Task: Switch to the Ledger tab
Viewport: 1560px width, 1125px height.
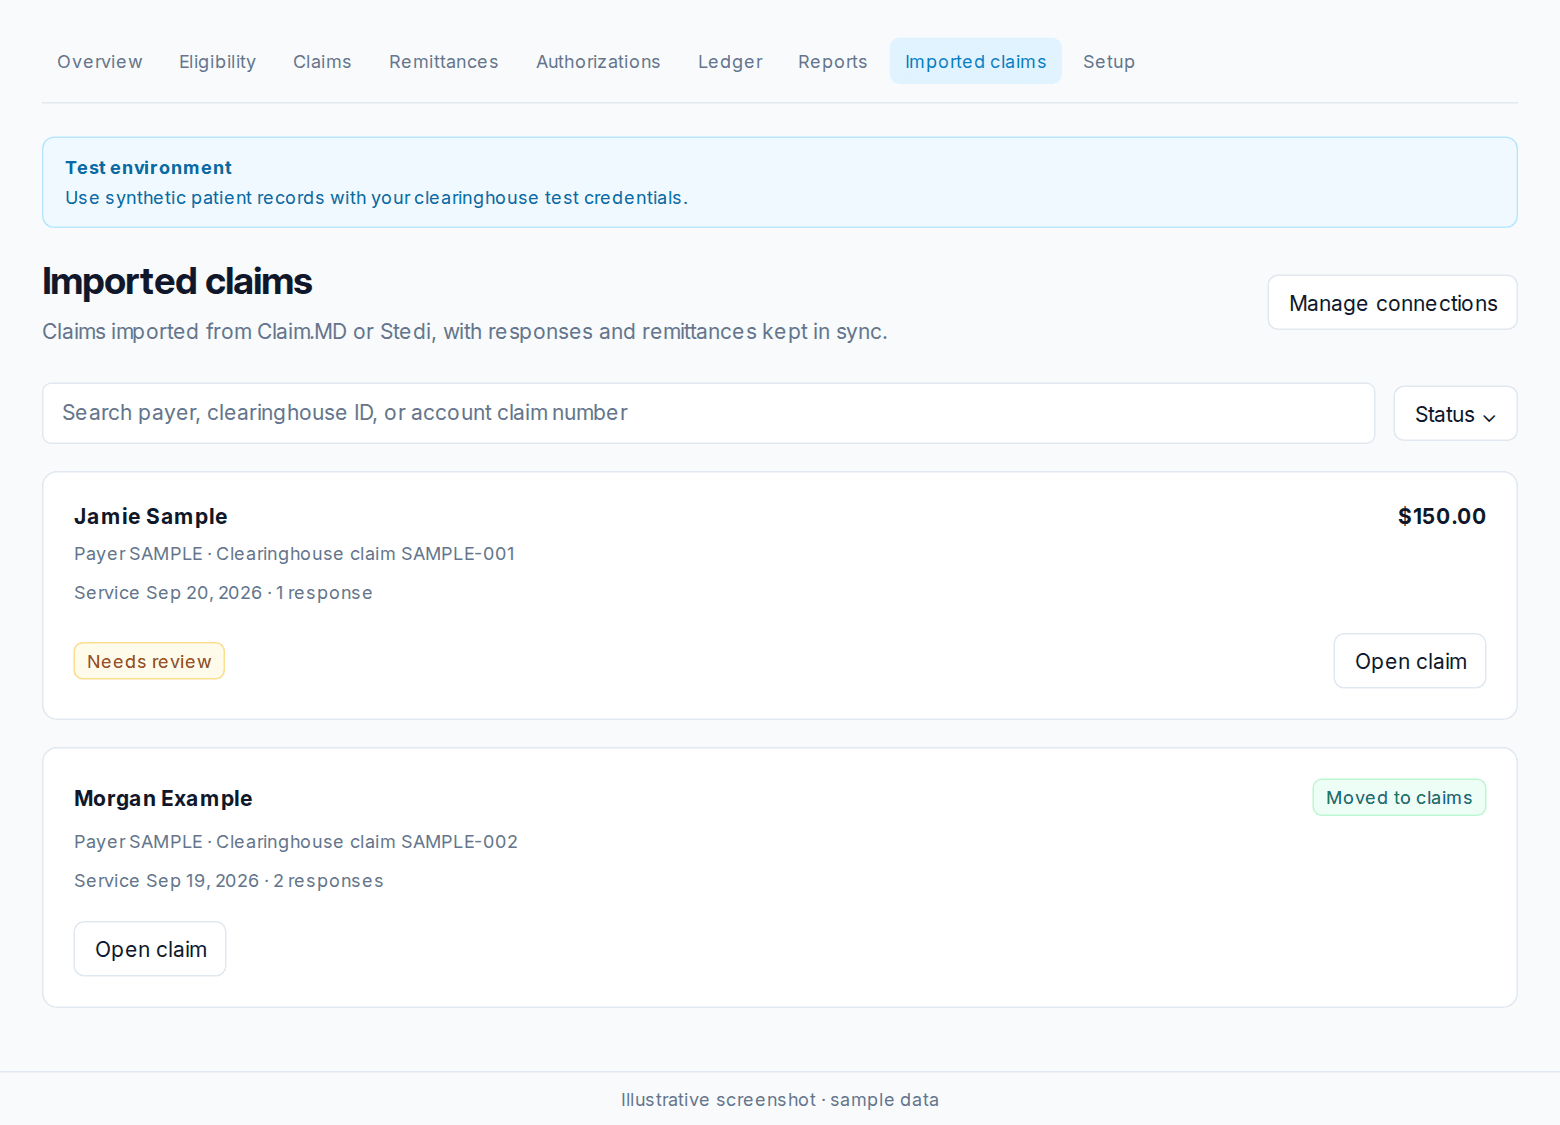Action: [x=730, y=62]
